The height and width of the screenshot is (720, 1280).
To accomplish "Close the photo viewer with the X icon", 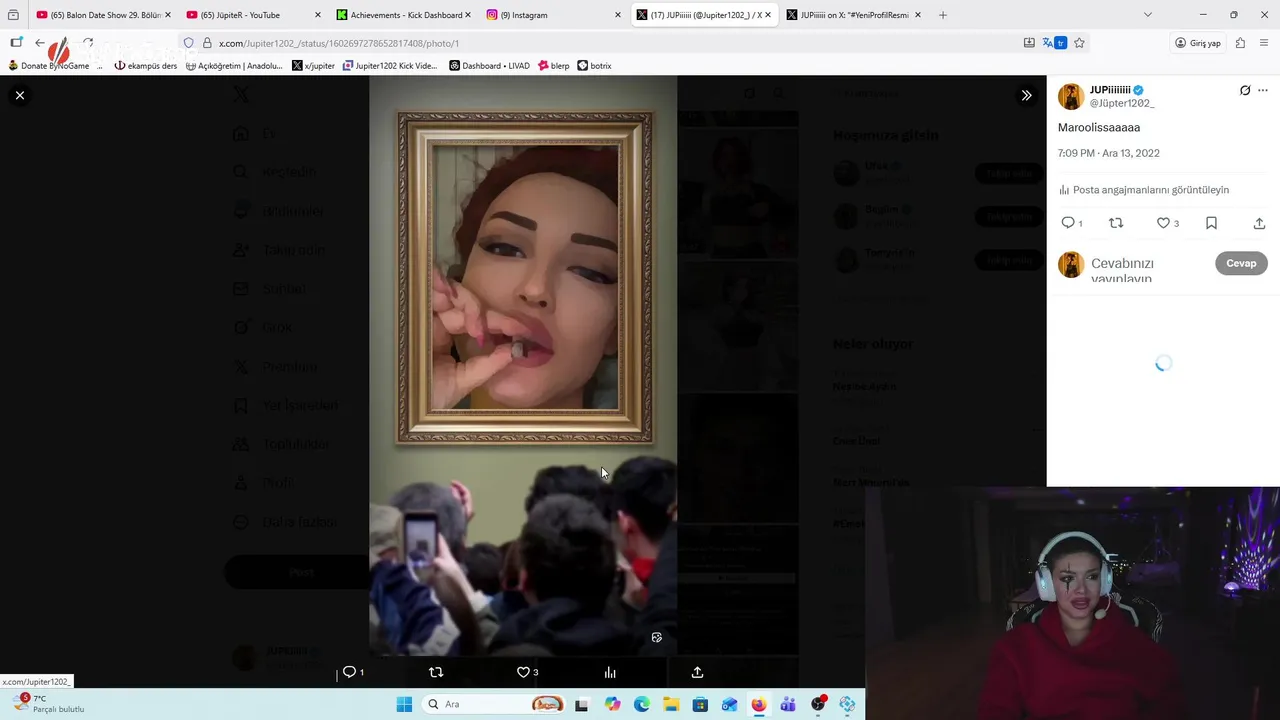I will [x=19, y=95].
